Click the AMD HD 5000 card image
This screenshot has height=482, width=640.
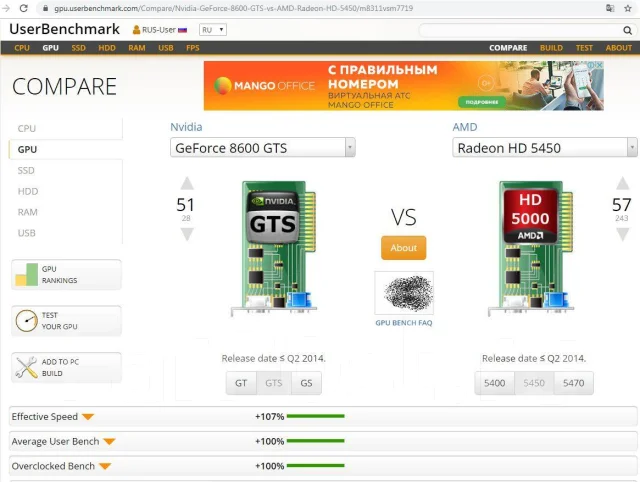pos(531,249)
